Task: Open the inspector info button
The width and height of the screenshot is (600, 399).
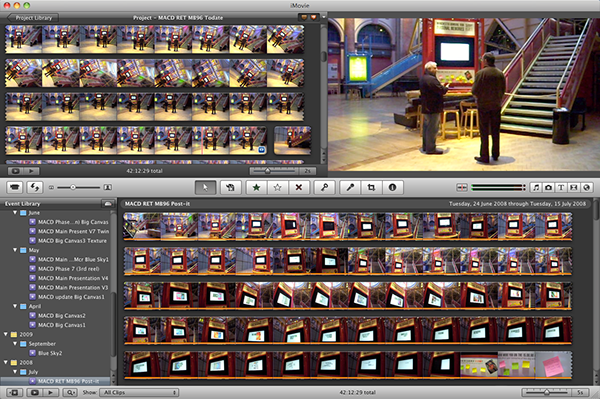Action: pyautogui.click(x=392, y=187)
